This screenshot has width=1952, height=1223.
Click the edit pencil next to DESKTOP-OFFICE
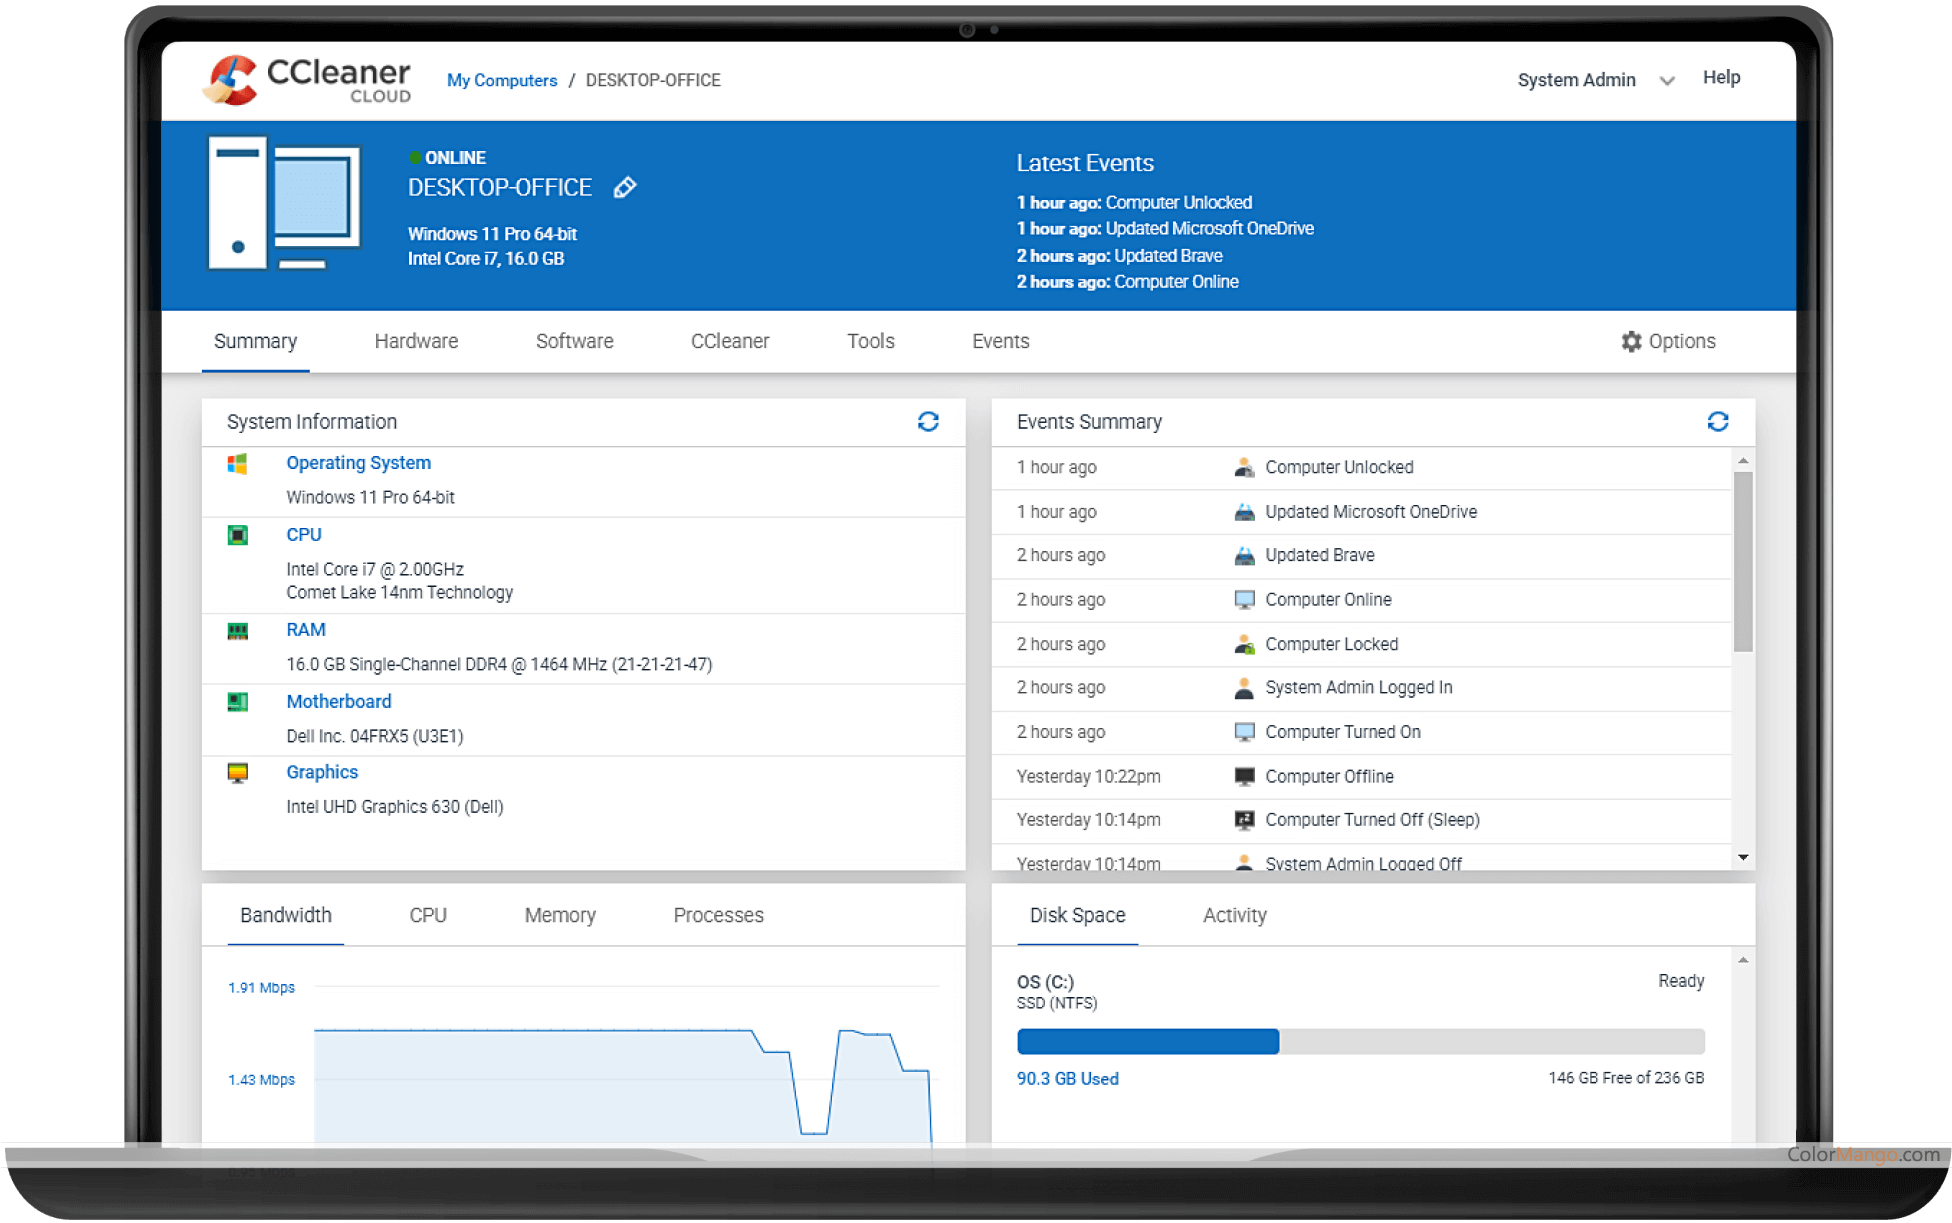[x=625, y=187]
